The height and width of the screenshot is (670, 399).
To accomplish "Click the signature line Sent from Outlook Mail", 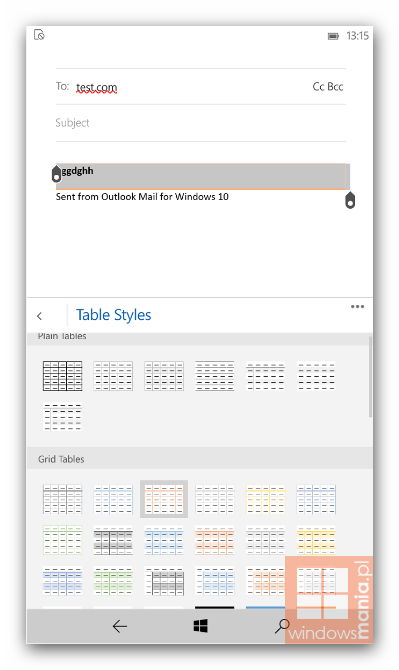I will point(142,197).
